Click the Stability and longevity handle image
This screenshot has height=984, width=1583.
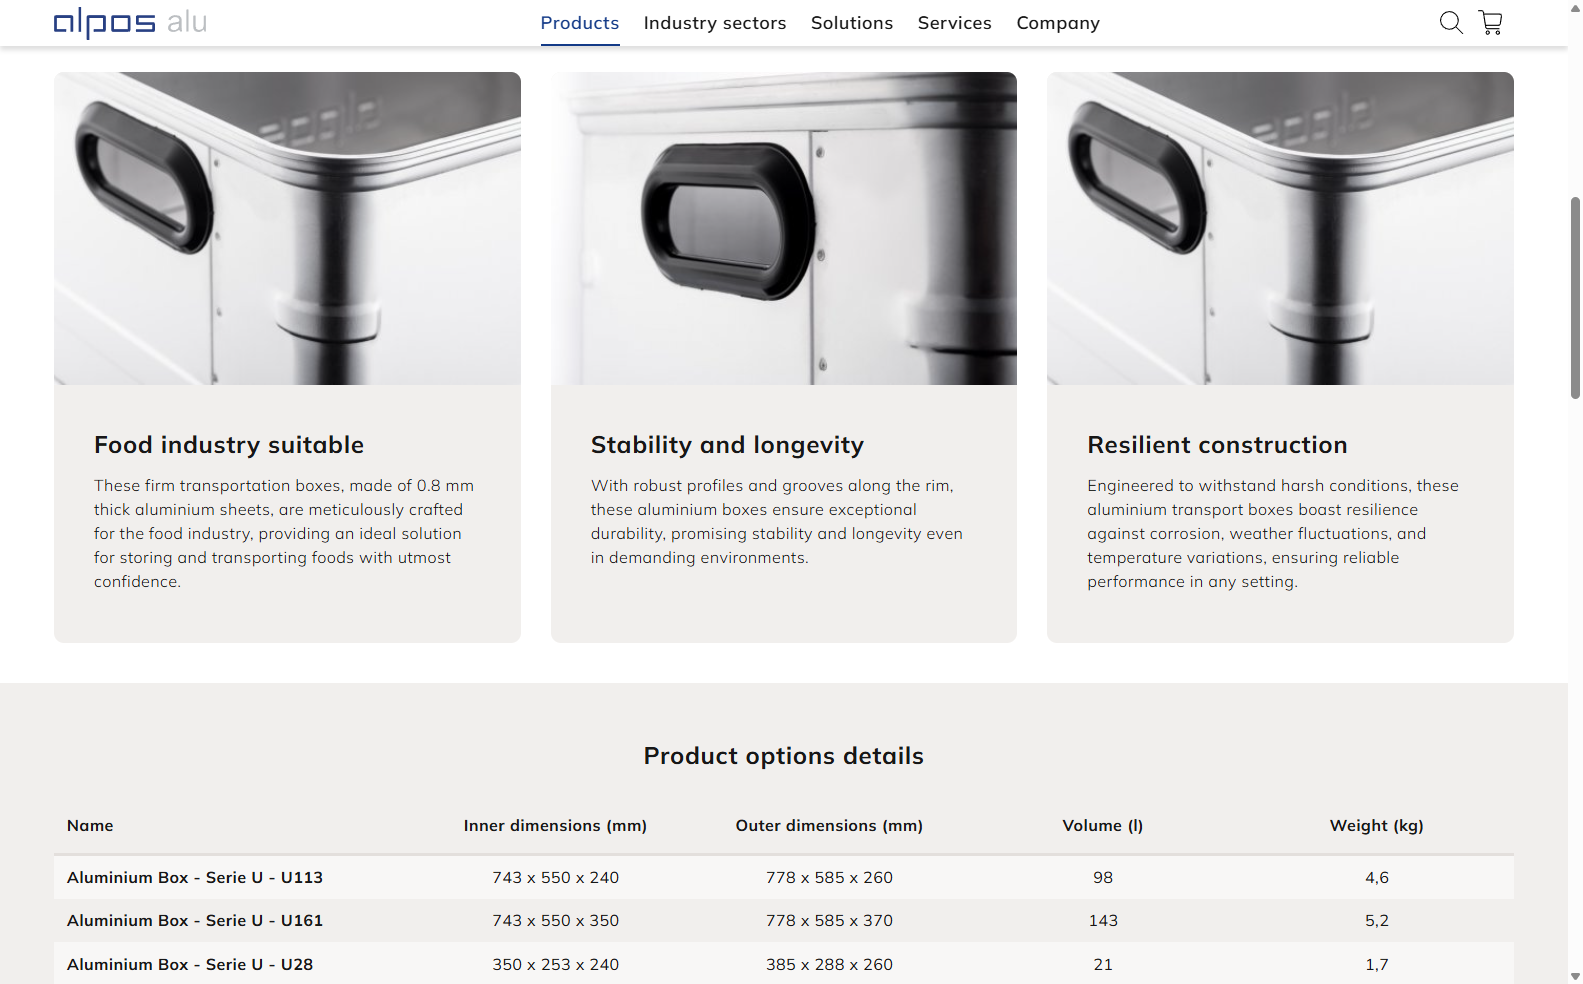(x=784, y=228)
